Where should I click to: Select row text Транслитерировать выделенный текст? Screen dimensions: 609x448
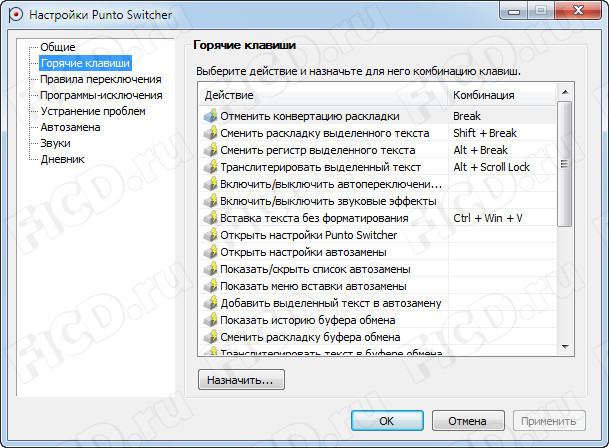(x=320, y=167)
